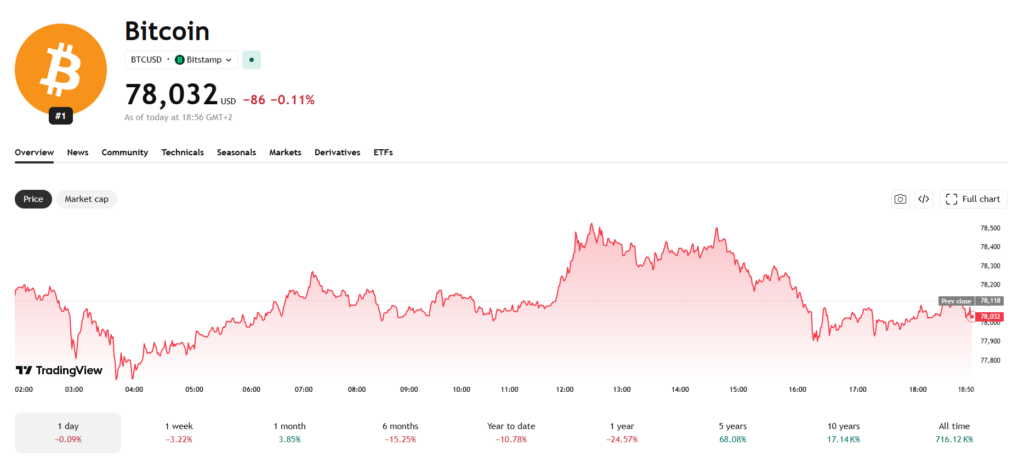Select the 1 week range

[178, 433]
